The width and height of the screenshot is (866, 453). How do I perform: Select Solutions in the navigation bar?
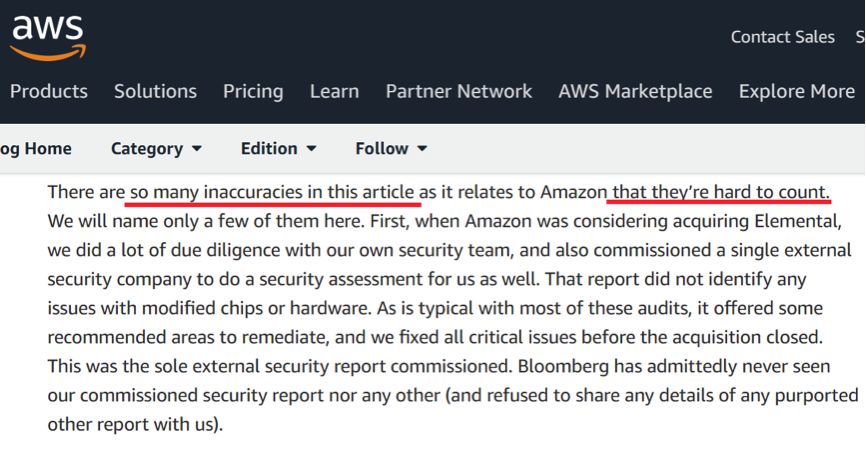(x=155, y=91)
